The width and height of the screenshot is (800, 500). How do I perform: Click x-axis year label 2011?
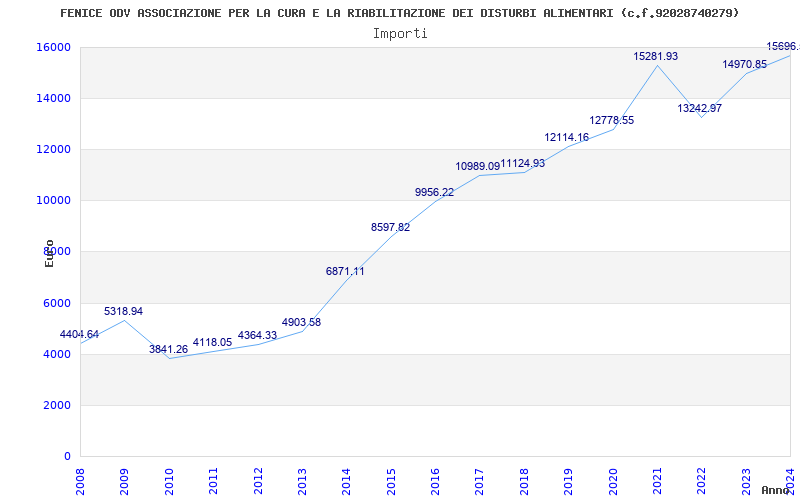tap(213, 482)
